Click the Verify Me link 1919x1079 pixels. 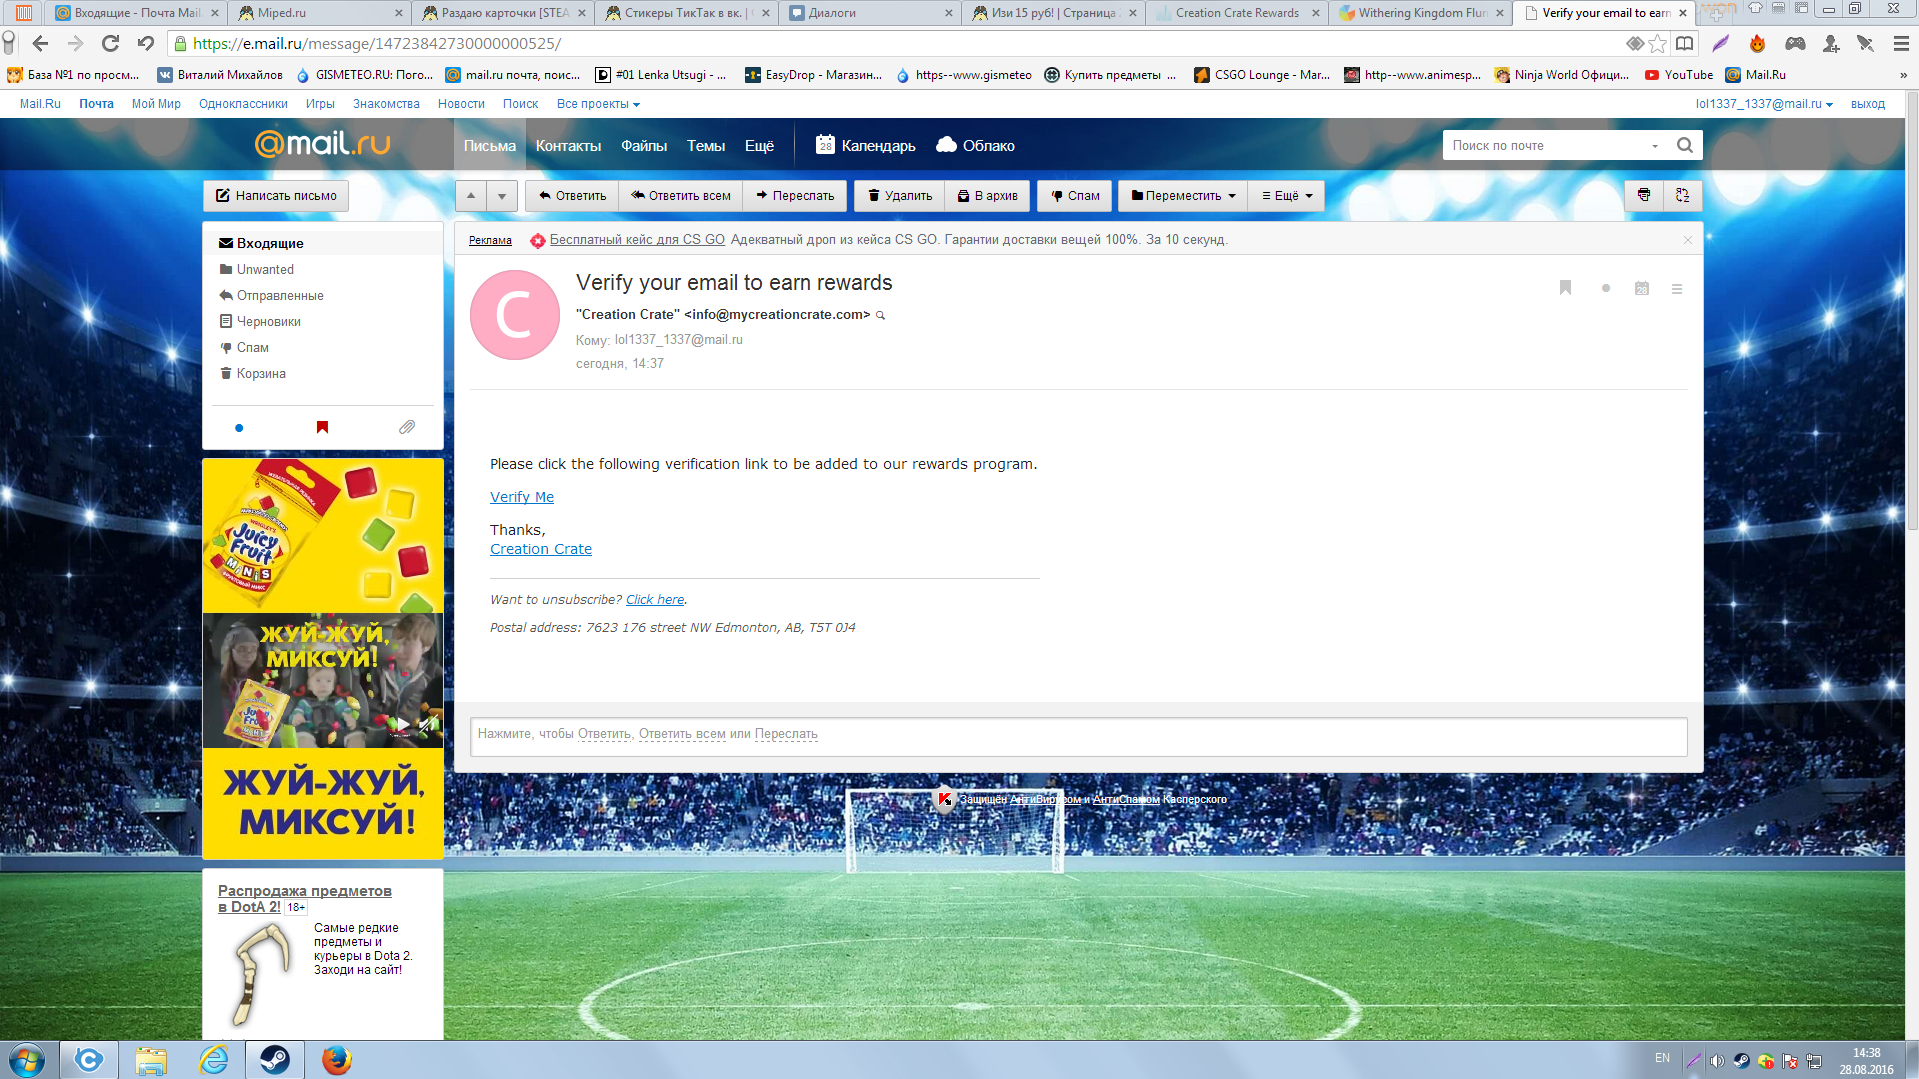click(x=522, y=497)
